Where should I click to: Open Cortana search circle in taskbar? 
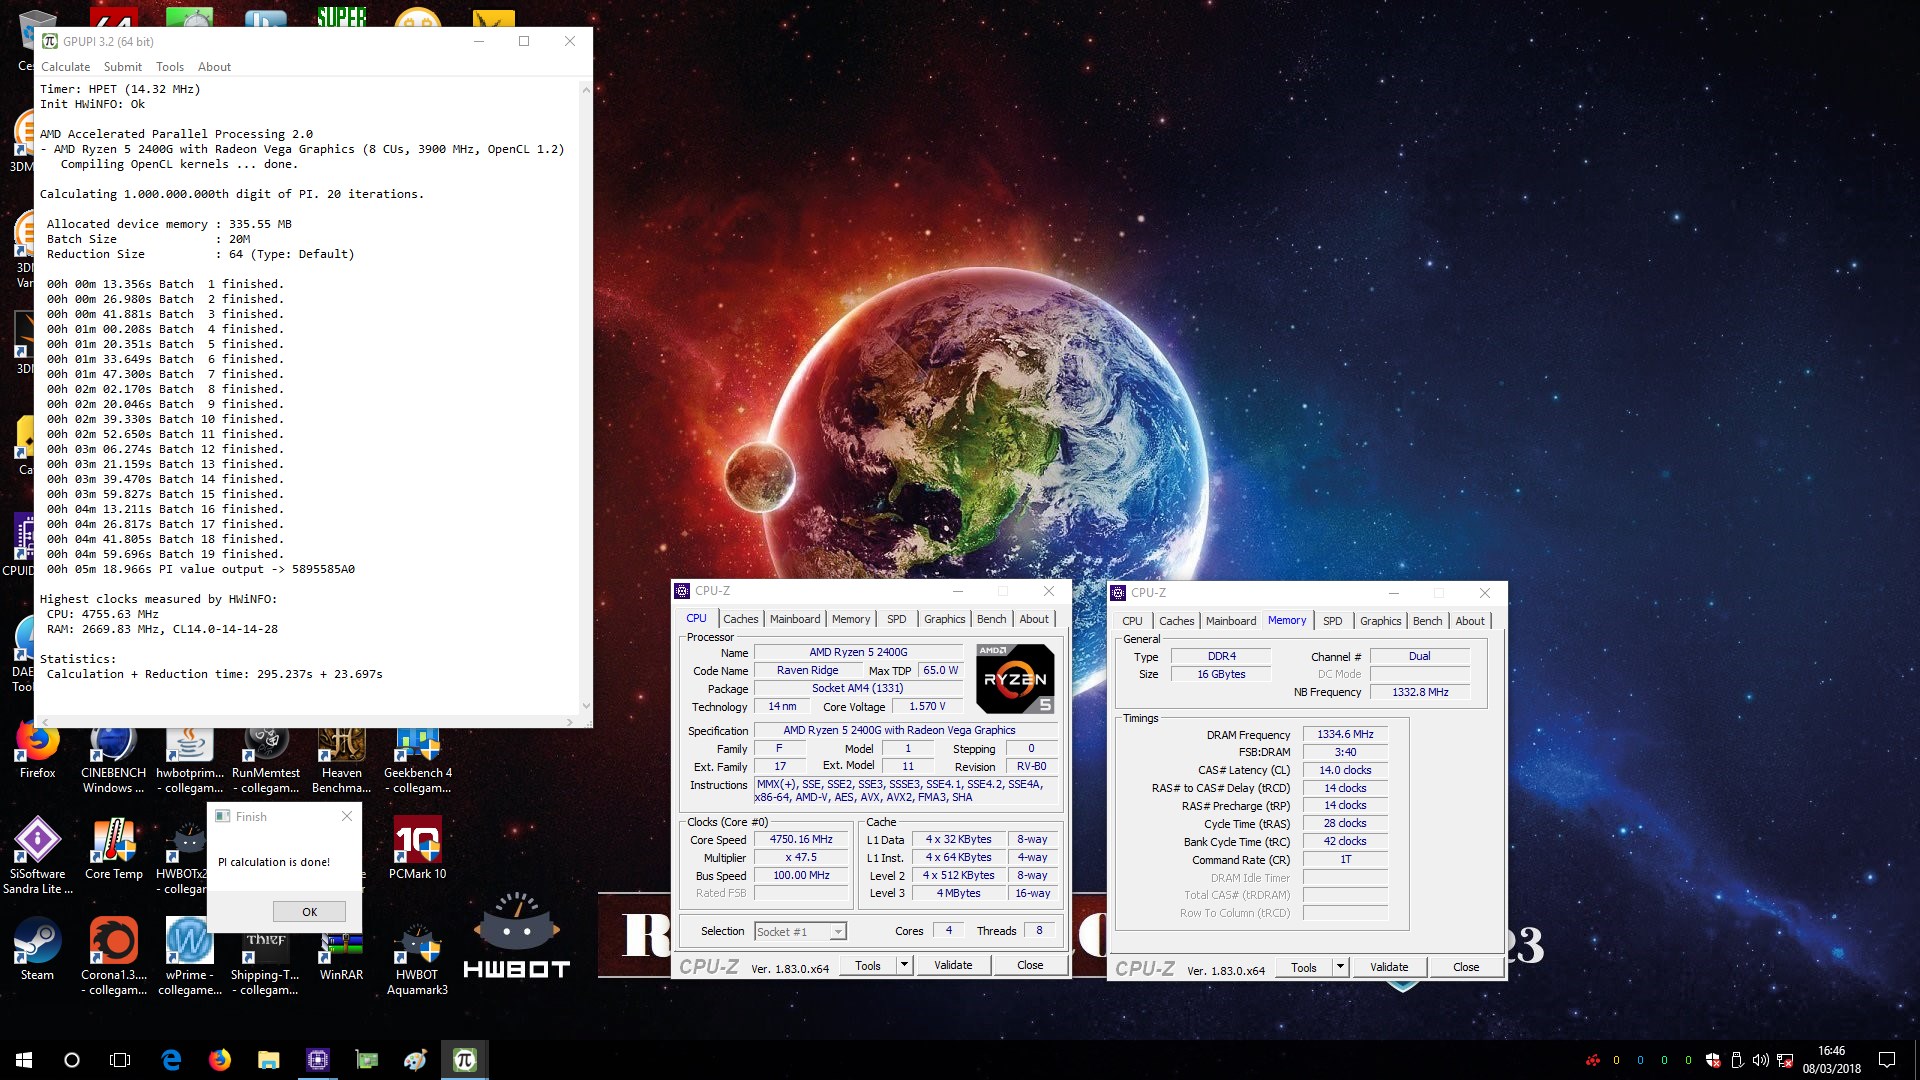72,1060
